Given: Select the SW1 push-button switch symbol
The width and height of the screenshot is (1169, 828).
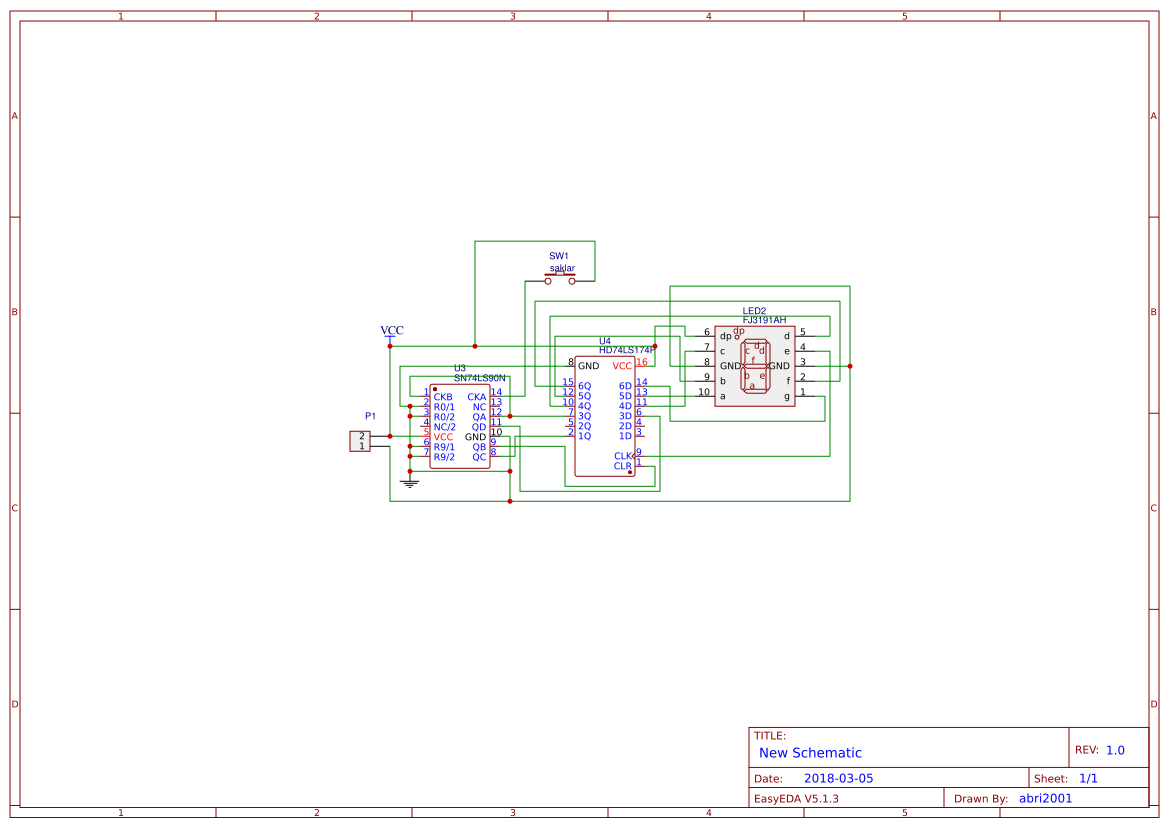Looking at the screenshot, I should point(560,279).
